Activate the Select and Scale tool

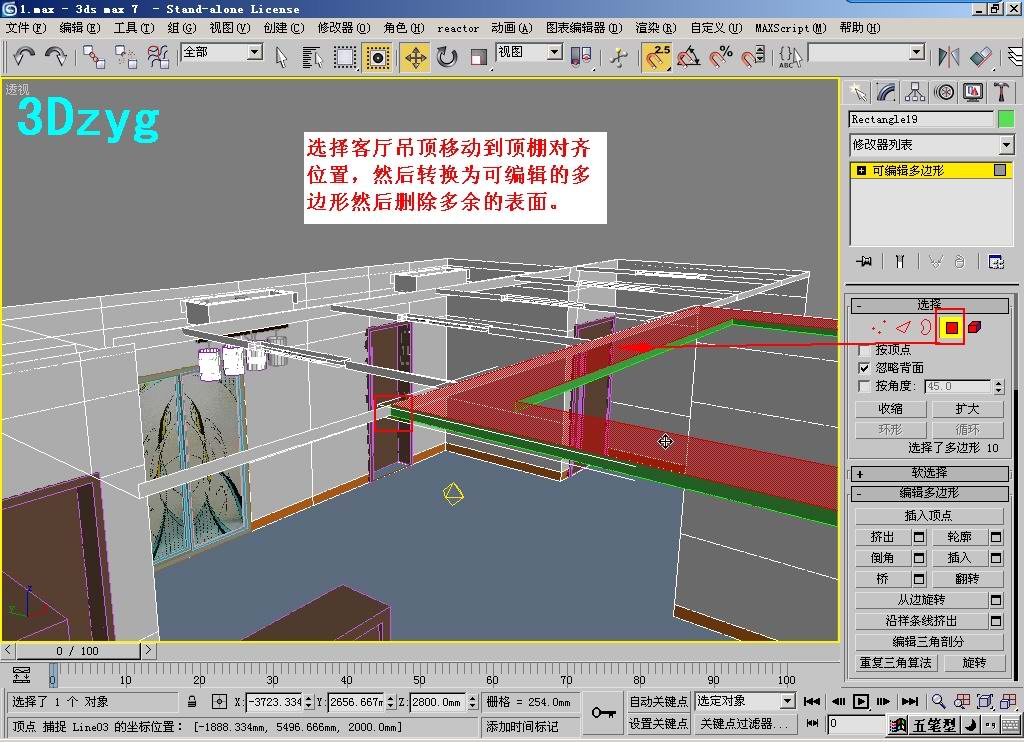pyautogui.click(x=479, y=57)
